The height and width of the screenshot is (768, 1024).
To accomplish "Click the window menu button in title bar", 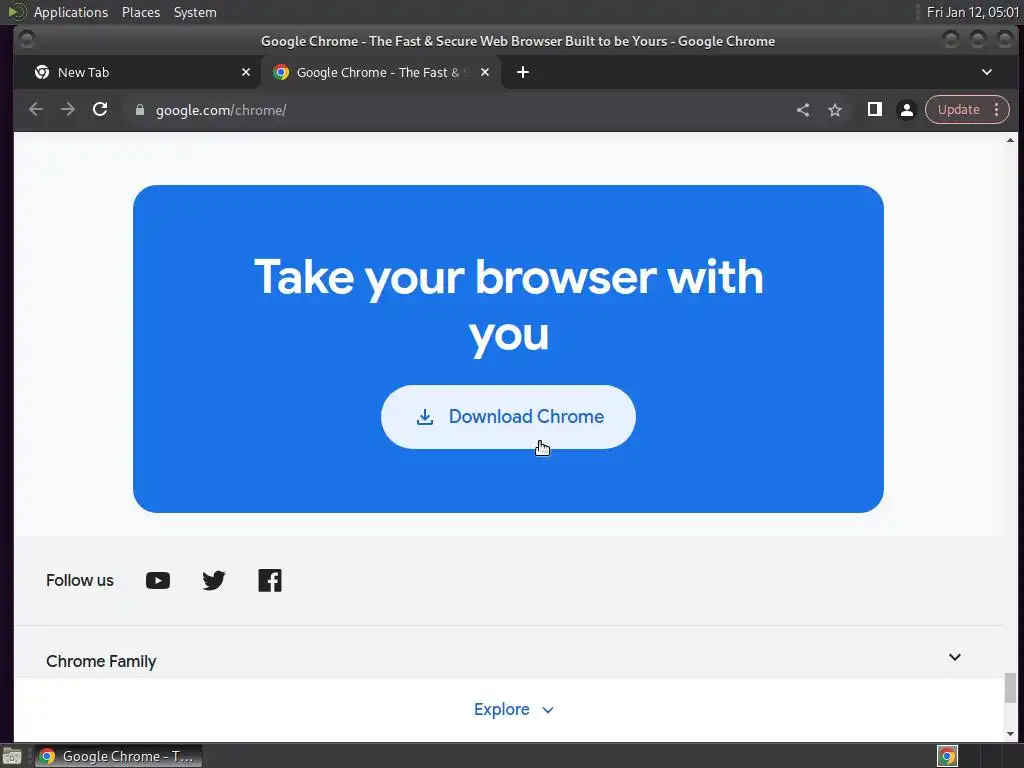I will pos(27,40).
